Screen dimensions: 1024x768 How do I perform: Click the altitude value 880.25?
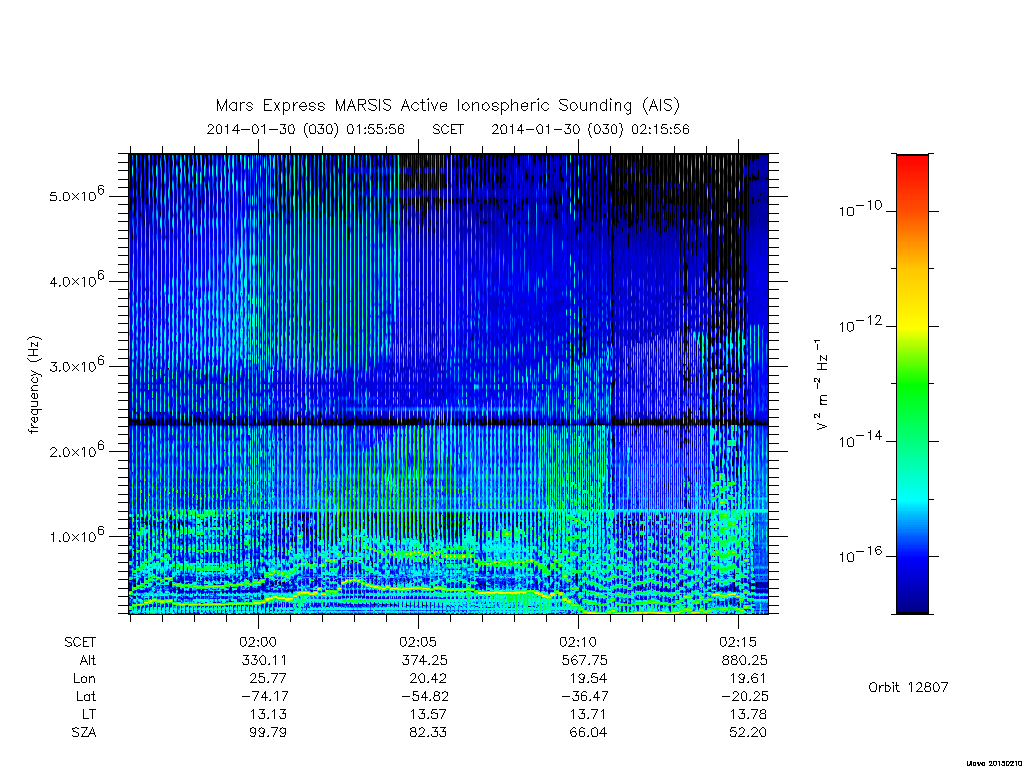tap(744, 660)
